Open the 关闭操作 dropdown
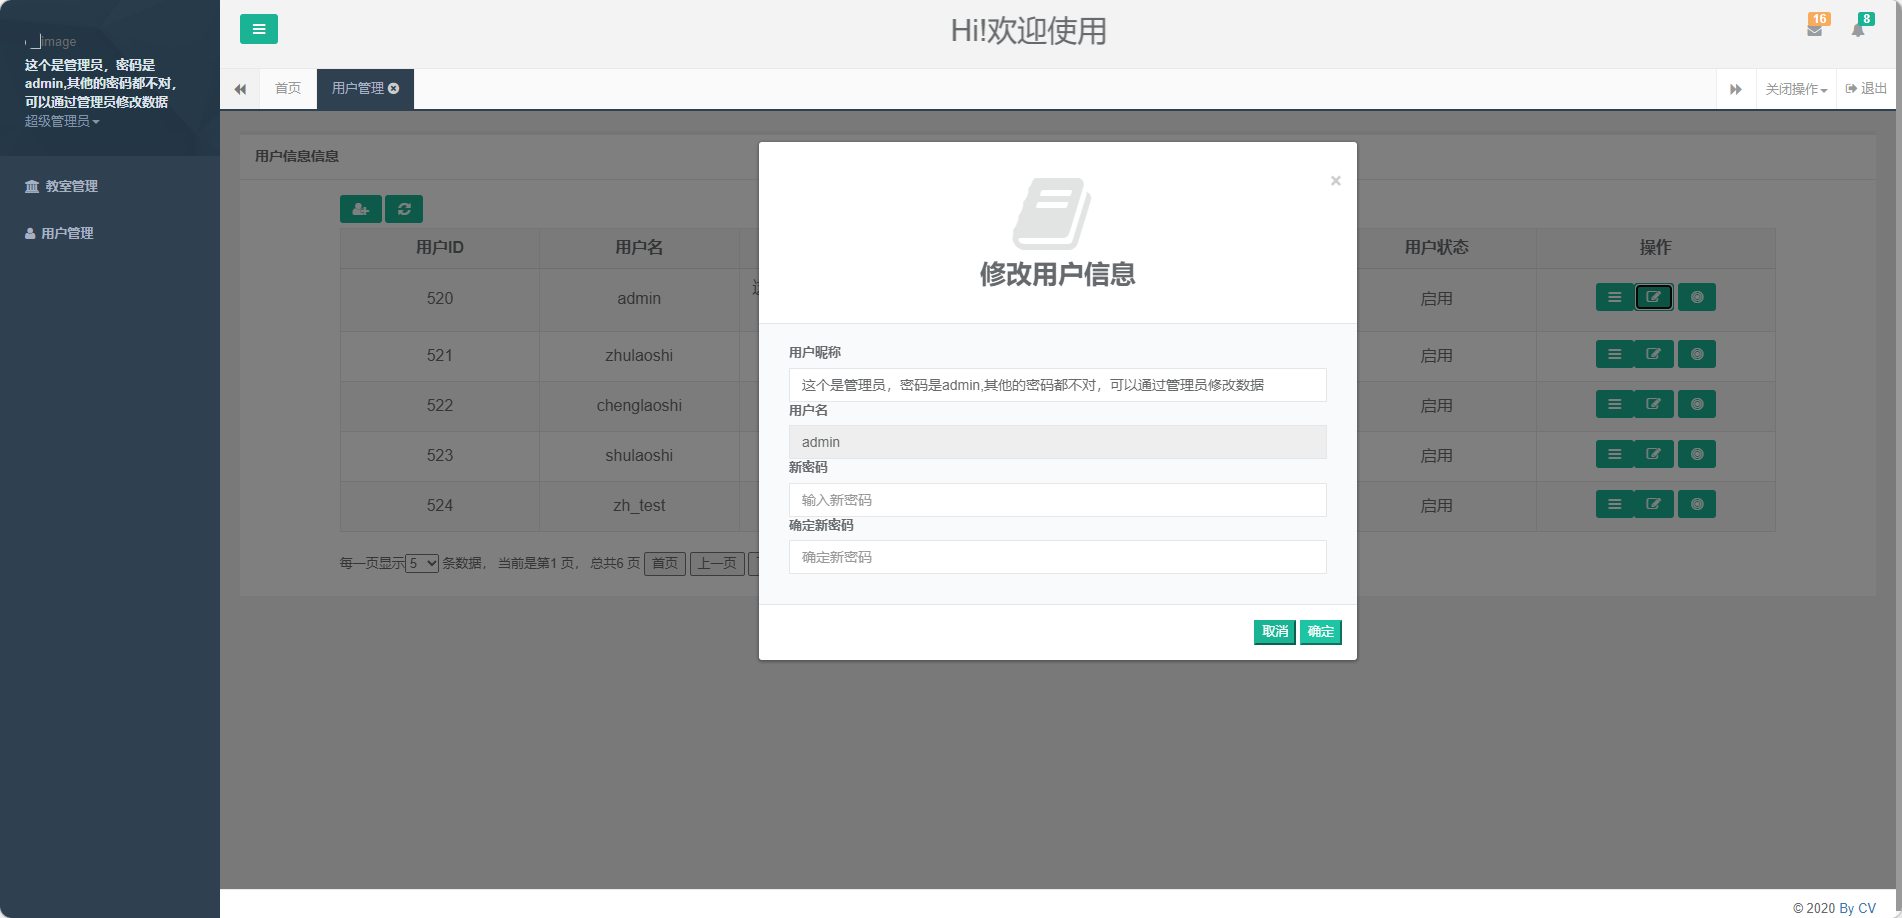Screen dimensions: 1902x918 point(1794,89)
